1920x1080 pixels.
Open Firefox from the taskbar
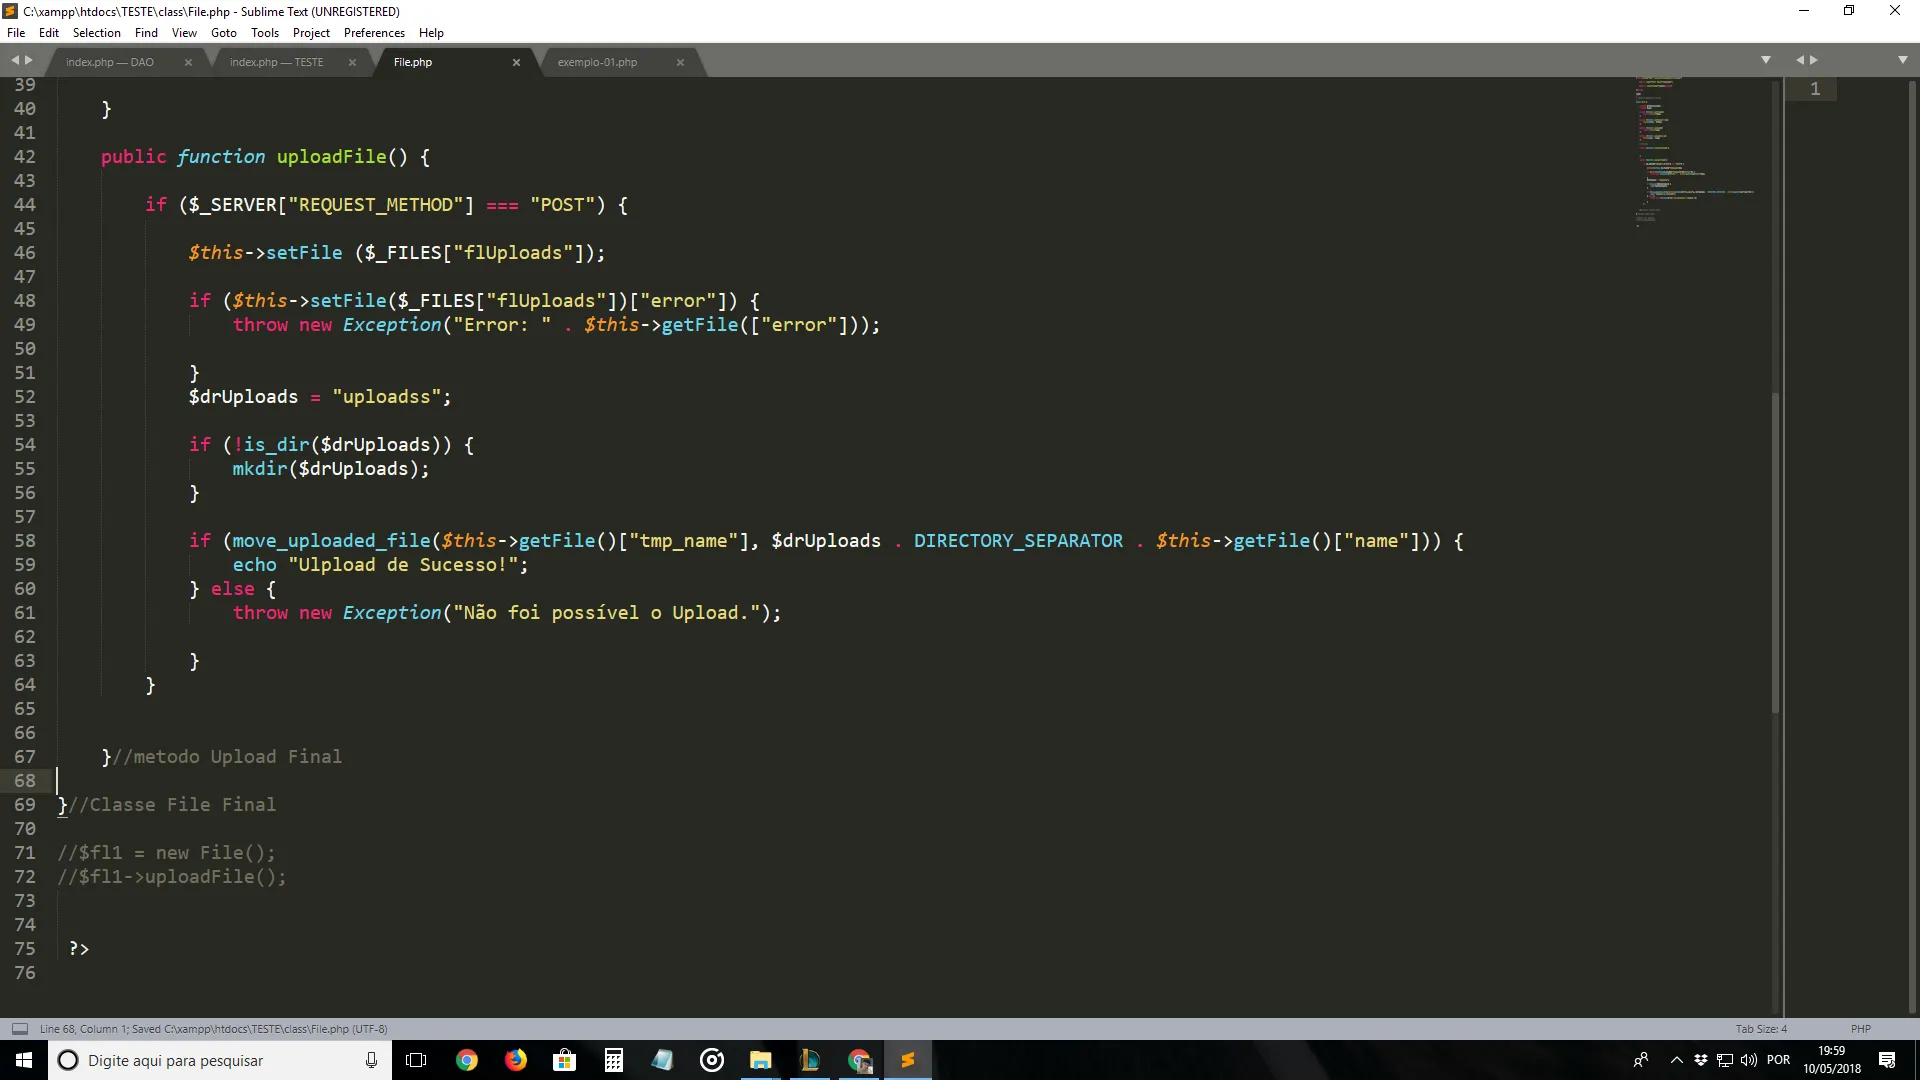(x=516, y=1060)
